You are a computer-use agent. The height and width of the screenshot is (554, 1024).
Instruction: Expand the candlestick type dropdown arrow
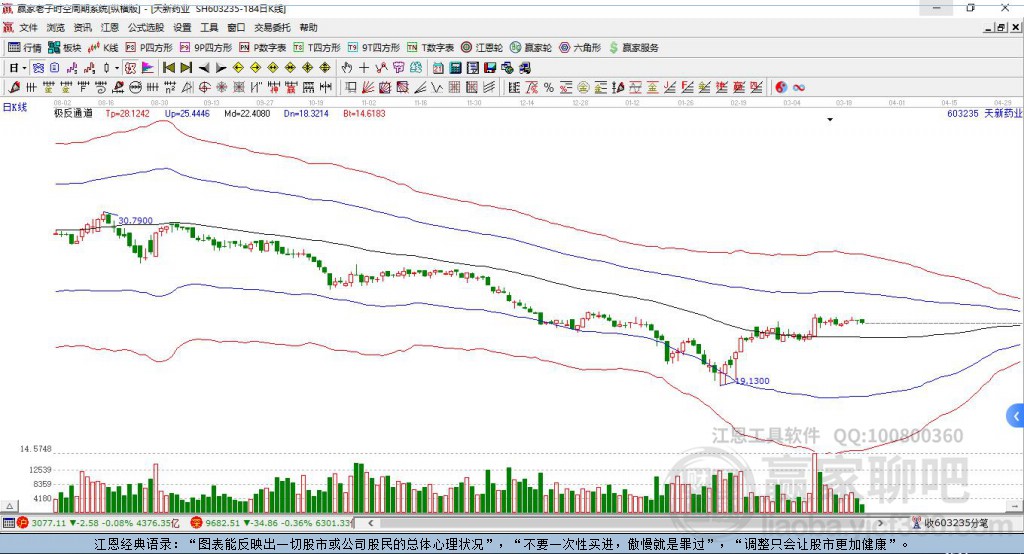point(117,67)
